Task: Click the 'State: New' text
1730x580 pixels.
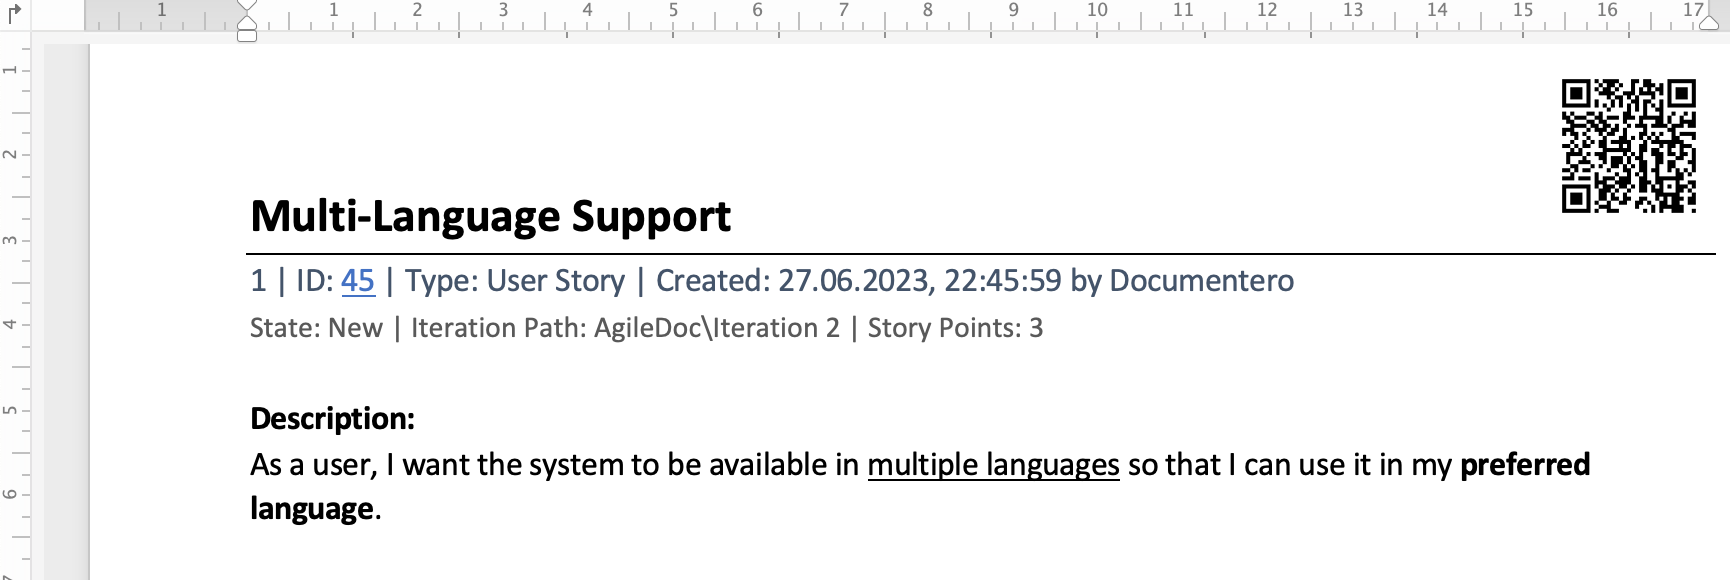Action: [x=316, y=328]
